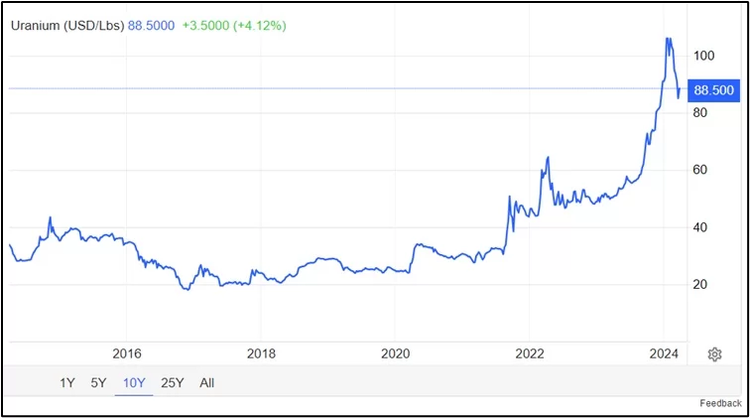Click the Uranium (USD/Lbs) chart title

tap(67, 24)
